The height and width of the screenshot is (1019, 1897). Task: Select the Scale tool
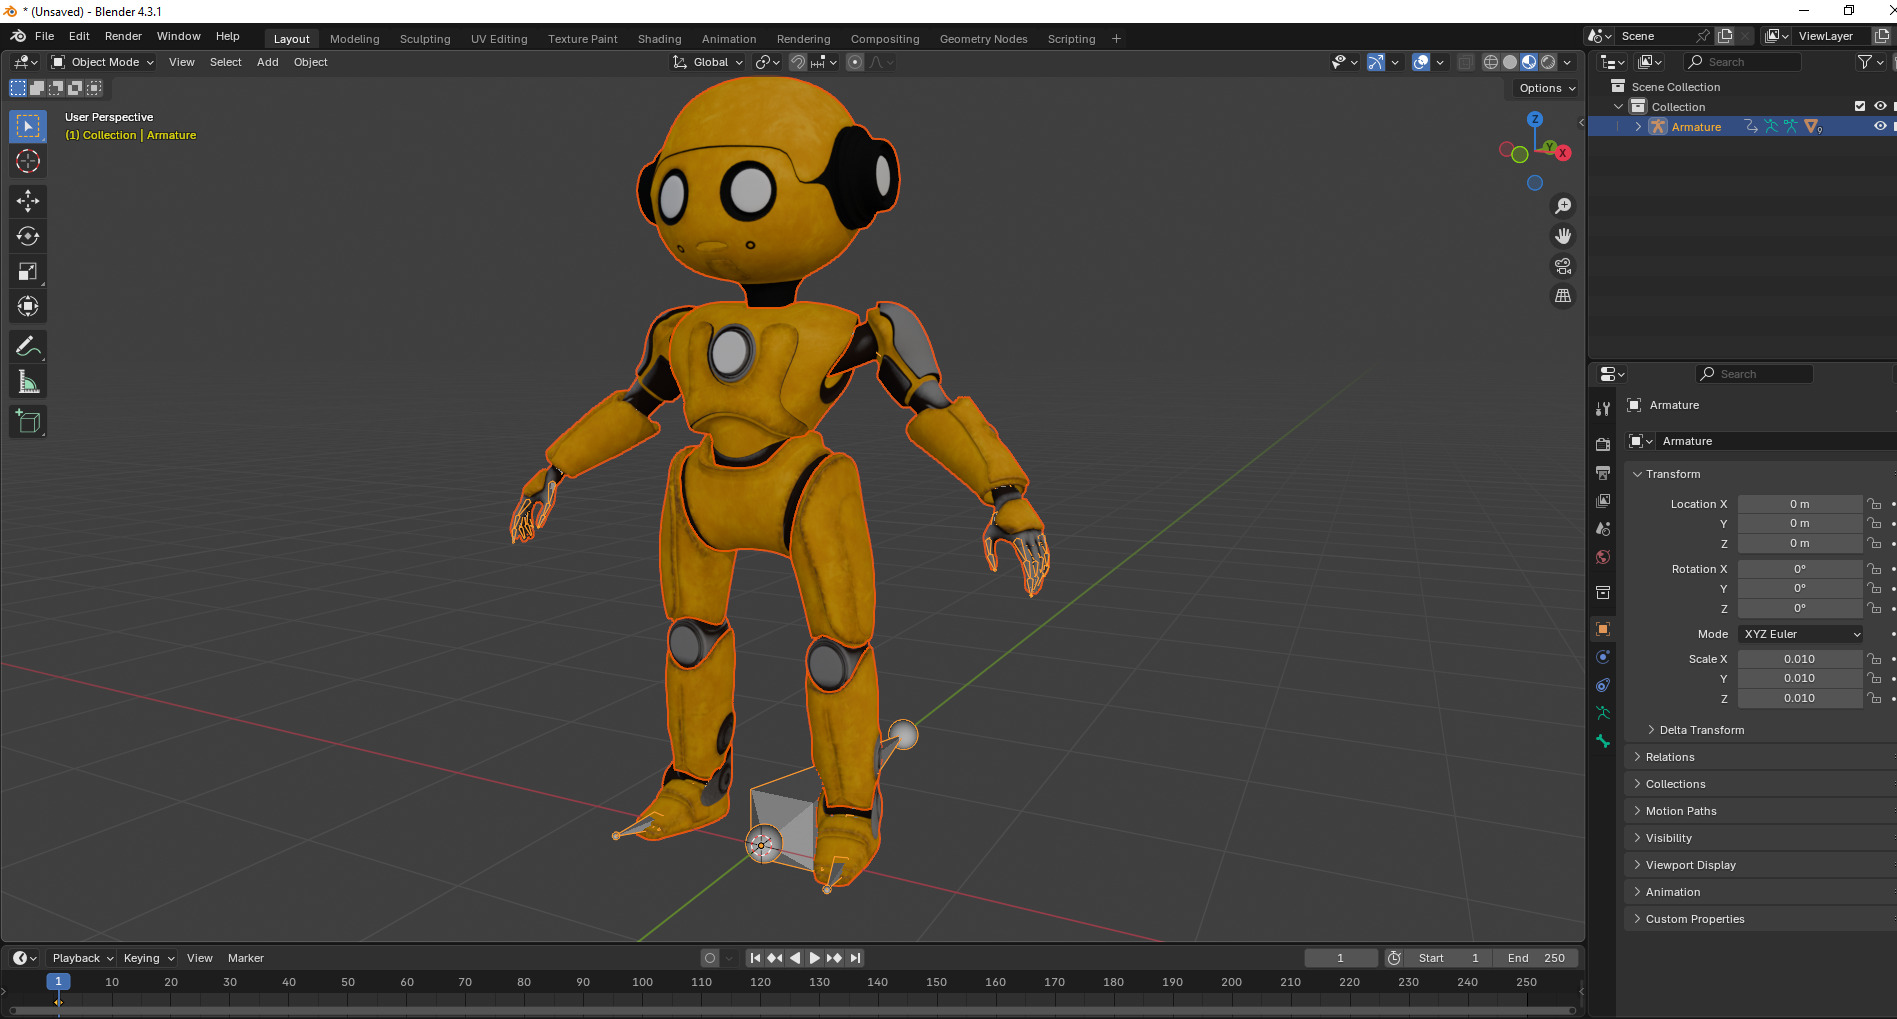[28, 271]
